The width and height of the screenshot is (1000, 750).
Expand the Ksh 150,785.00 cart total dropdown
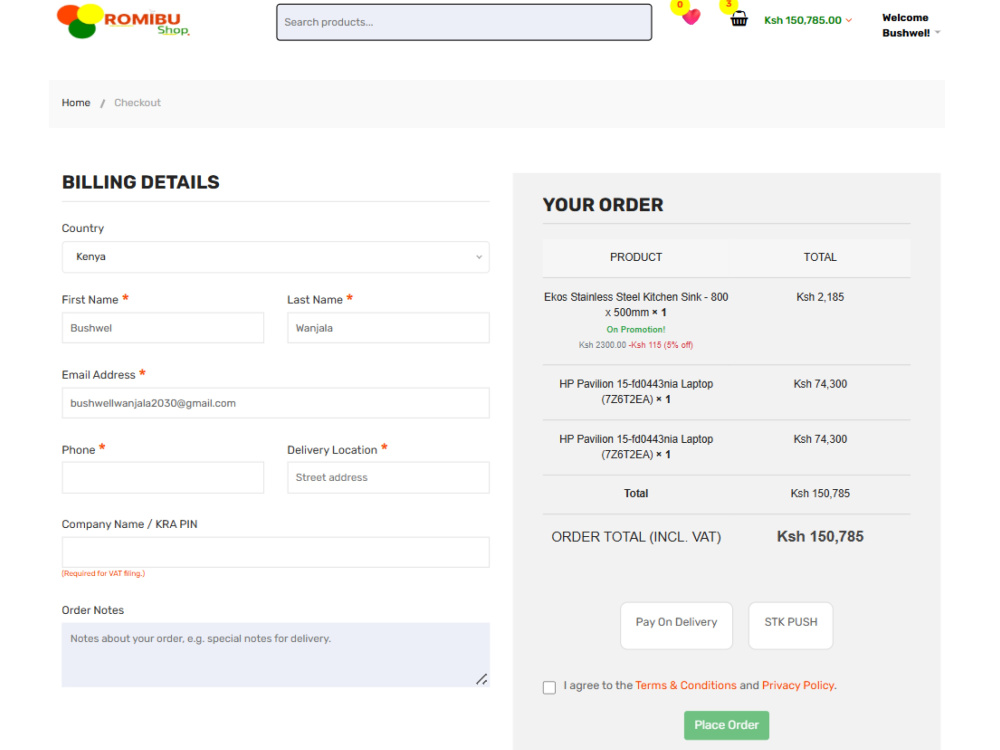808,20
